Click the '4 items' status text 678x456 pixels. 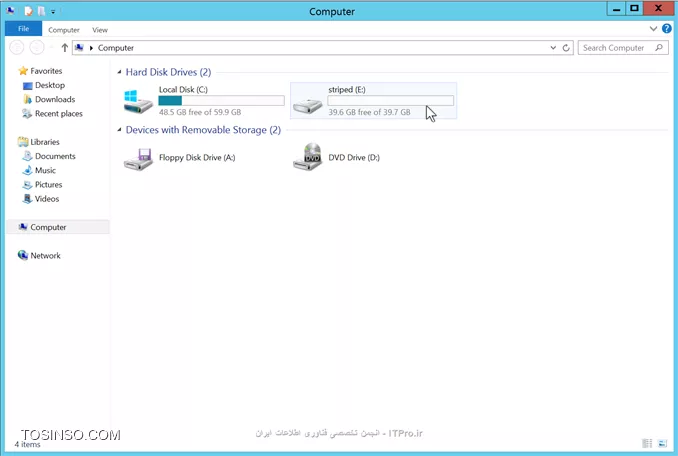click(27, 444)
